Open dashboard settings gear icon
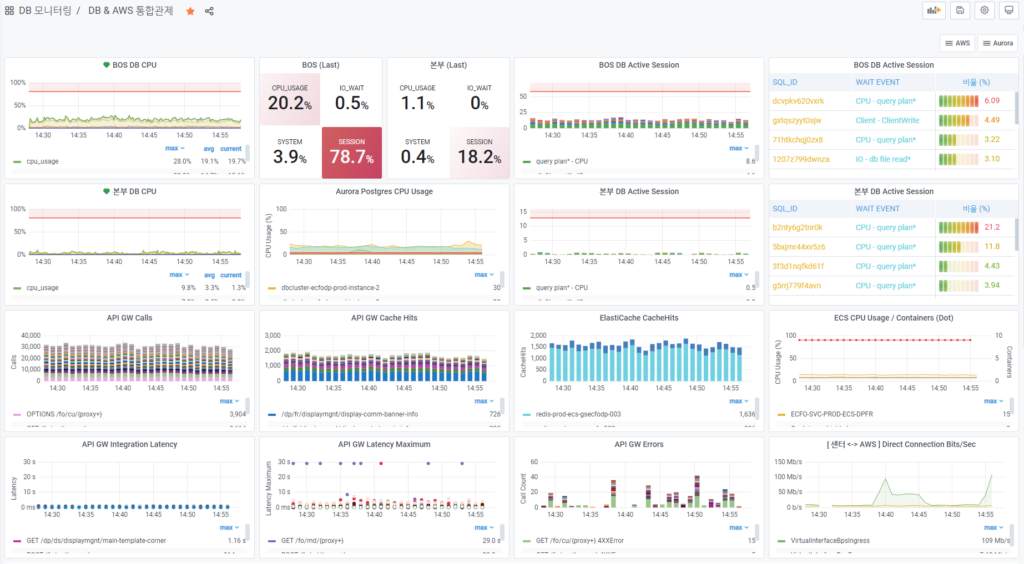The width and height of the screenshot is (1024, 564). [x=985, y=11]
